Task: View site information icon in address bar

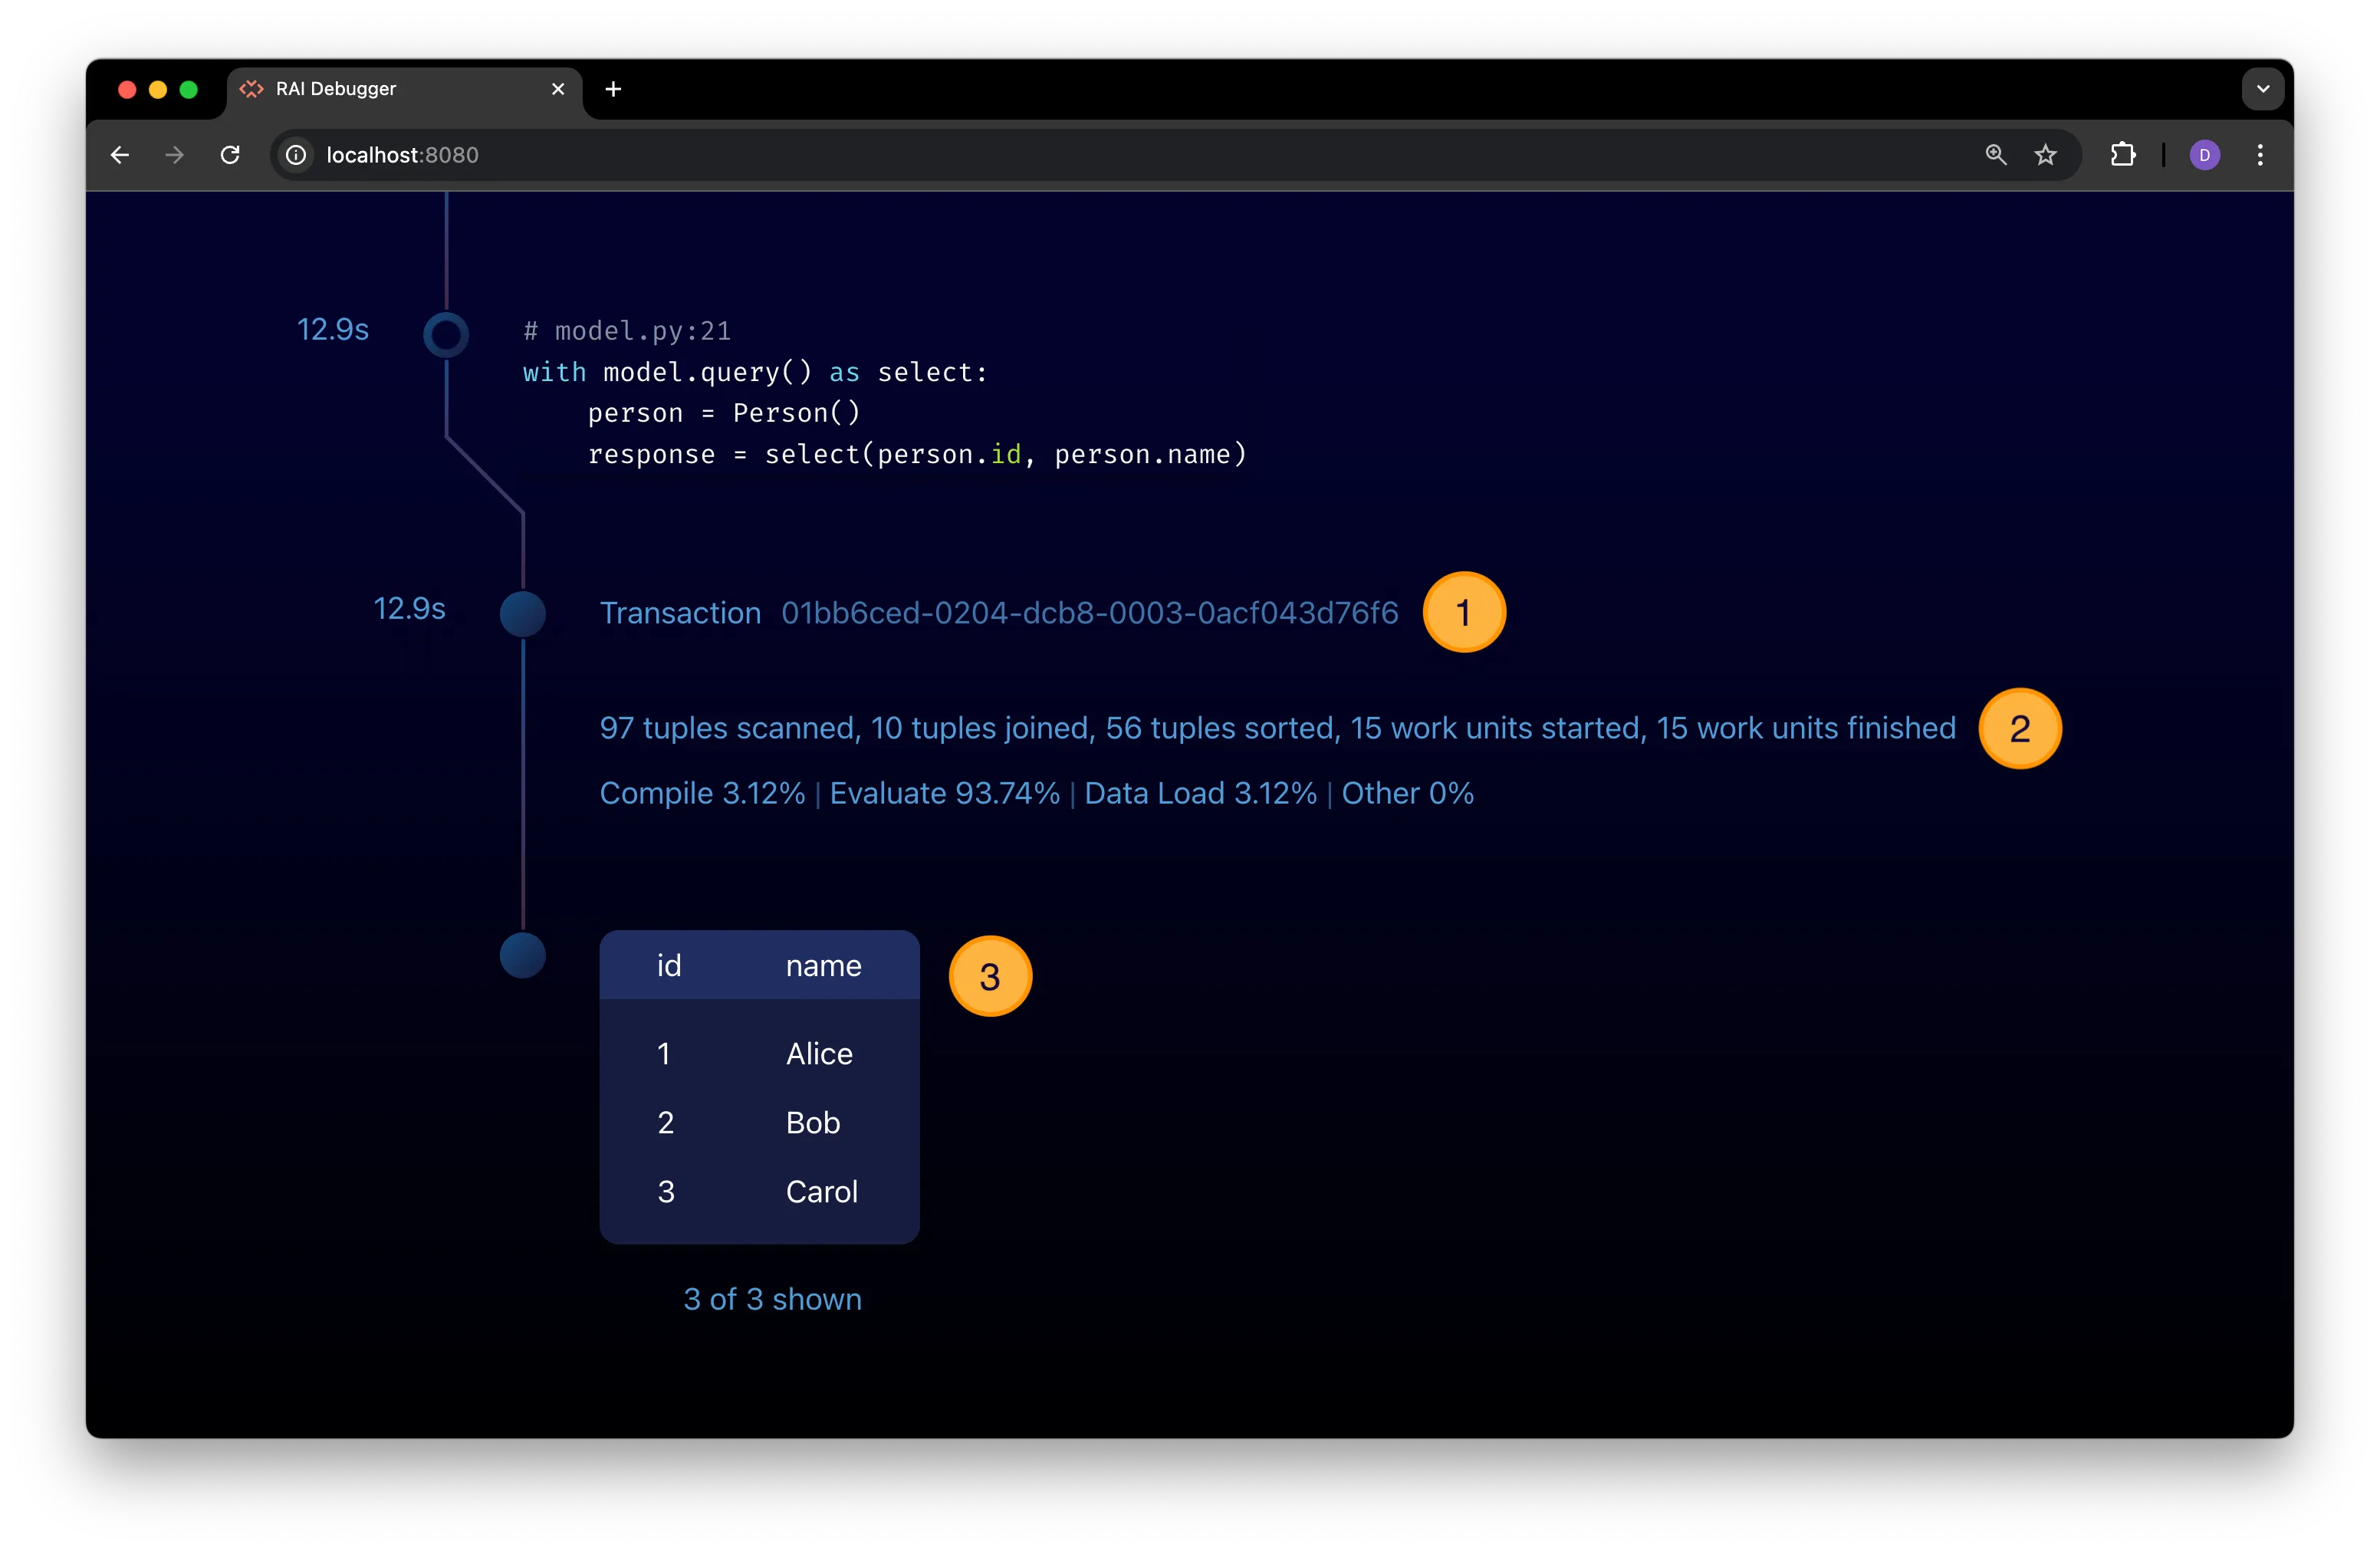Action: pyautogui.click(x=296, y=155)
